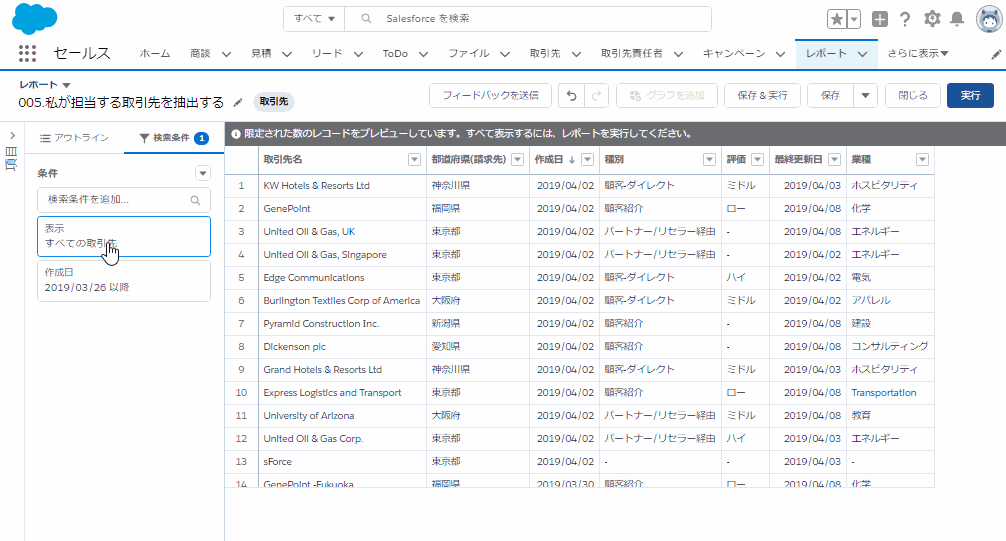Click the Salesforce cloud logo
Screen dimensions: 1006x541
[x=35, y=19]
